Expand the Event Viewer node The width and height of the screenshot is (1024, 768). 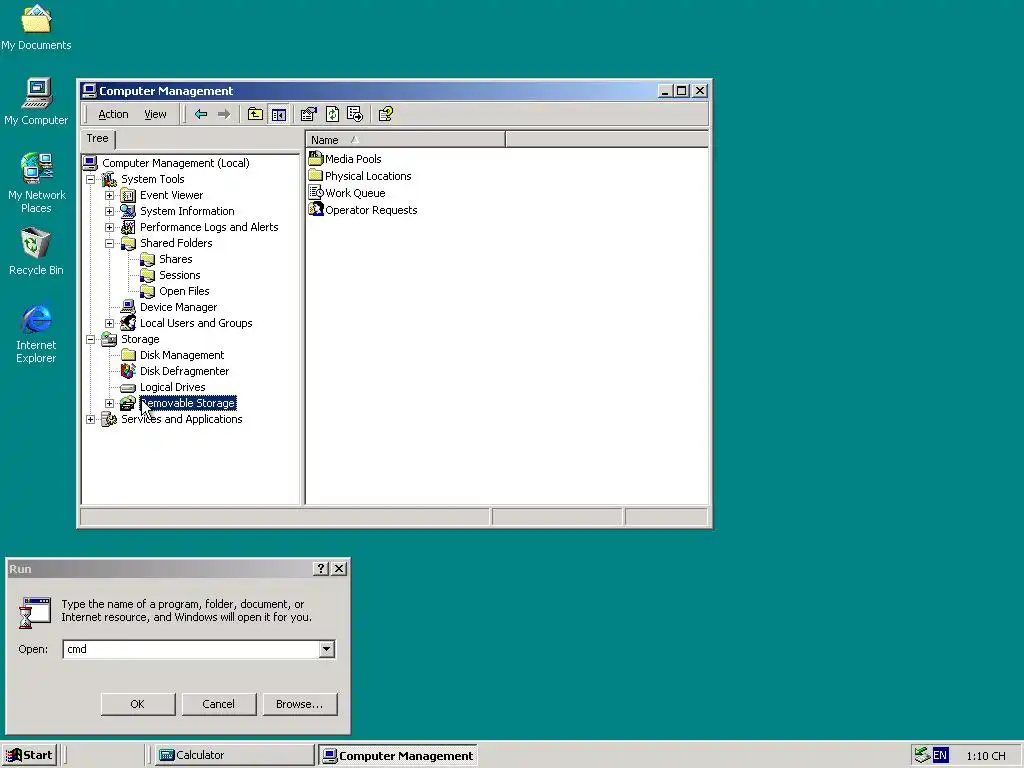click(110, 195)
